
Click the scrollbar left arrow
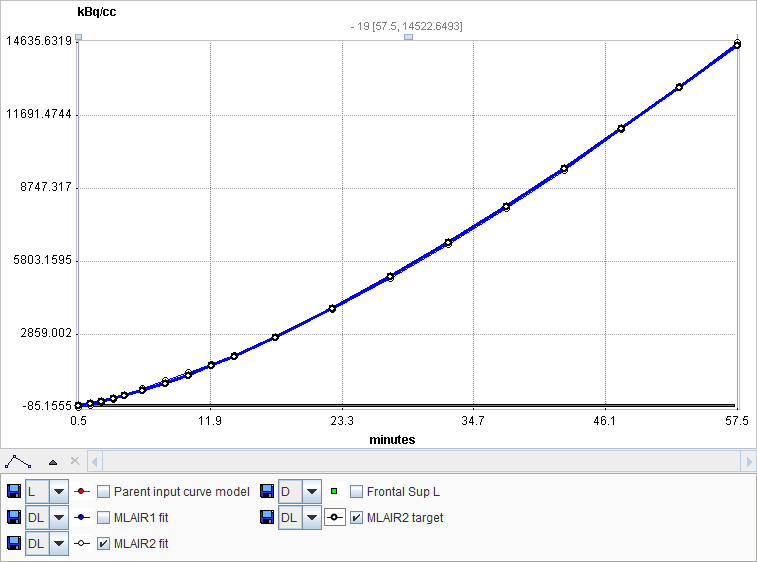(95, 462)
